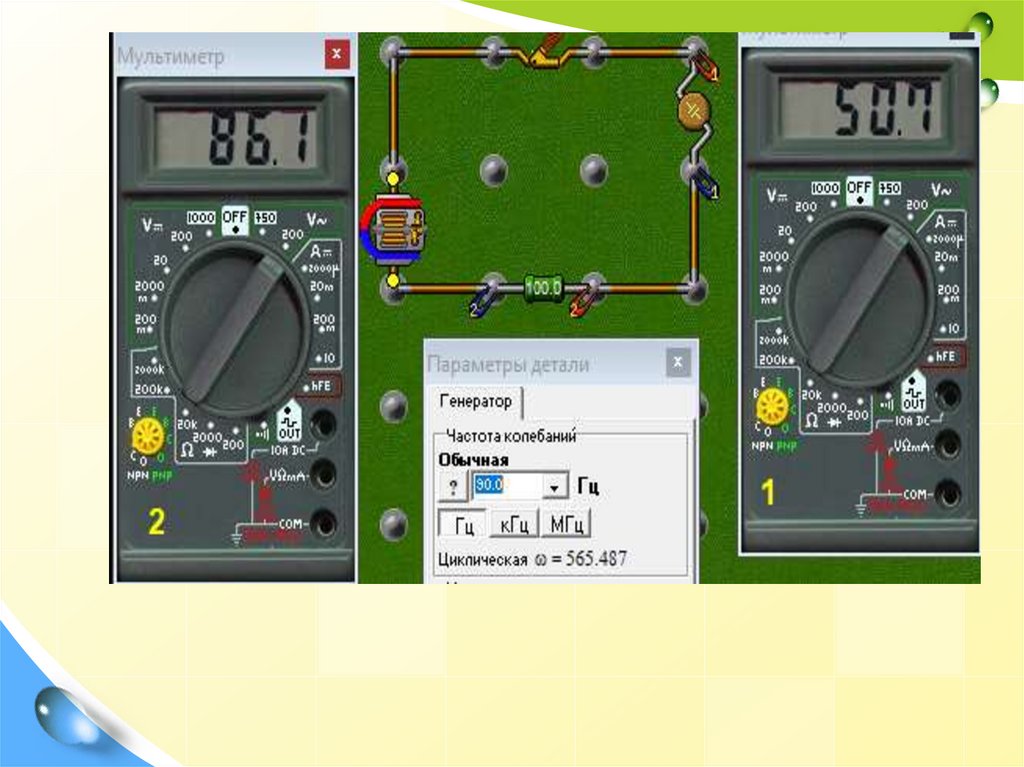Screen dimensions: 1024x767
Task: Click the COM jack on multimeter 2
Action: point(324,523)
